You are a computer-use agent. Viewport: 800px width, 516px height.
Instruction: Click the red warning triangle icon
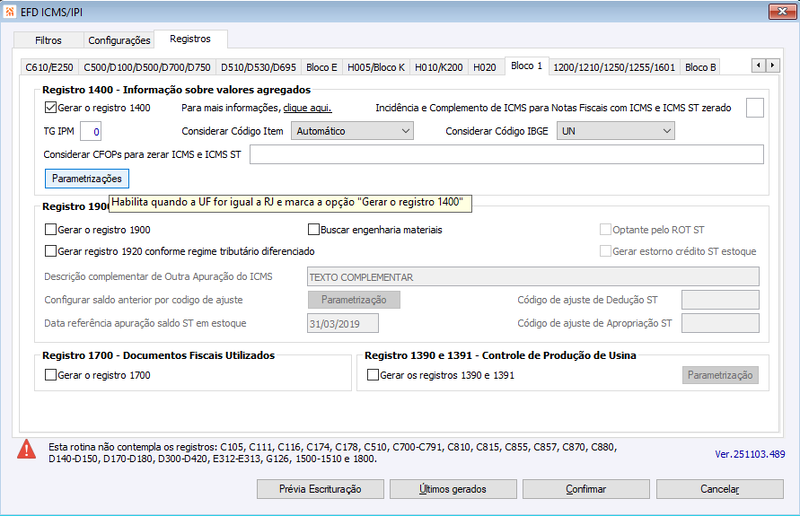pos(27,450)
